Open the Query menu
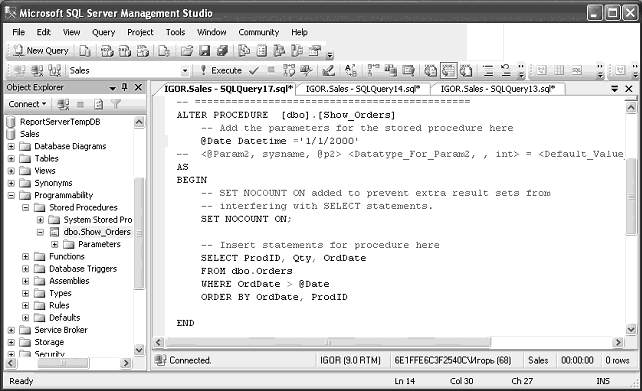The width and height of the screenshot is (642, 391). tap(103, 32)
